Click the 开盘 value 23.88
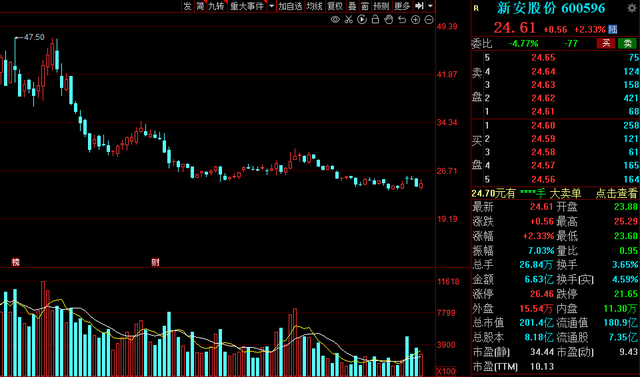Image resolution: width=640 pixels, height=377 pixels. click(626, 207)
